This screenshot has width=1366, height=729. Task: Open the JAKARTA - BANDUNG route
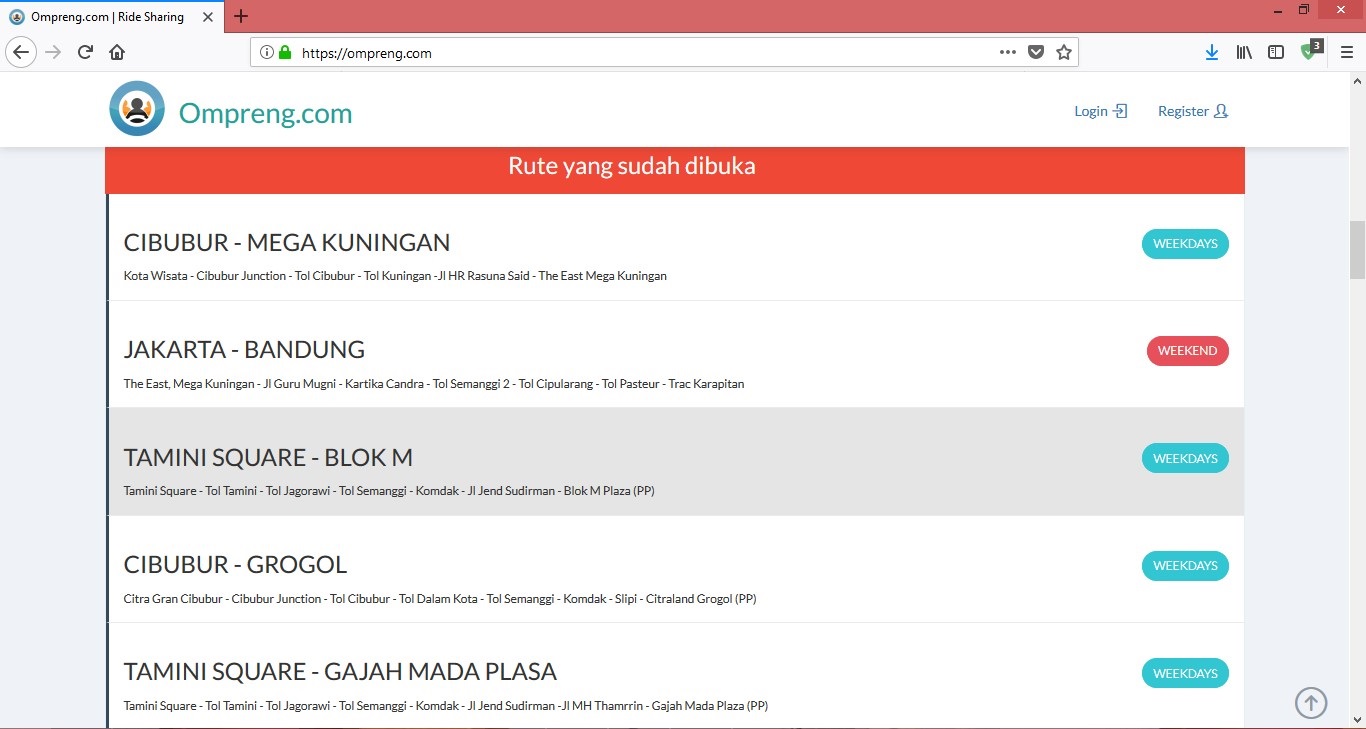(x=244, y=350)
